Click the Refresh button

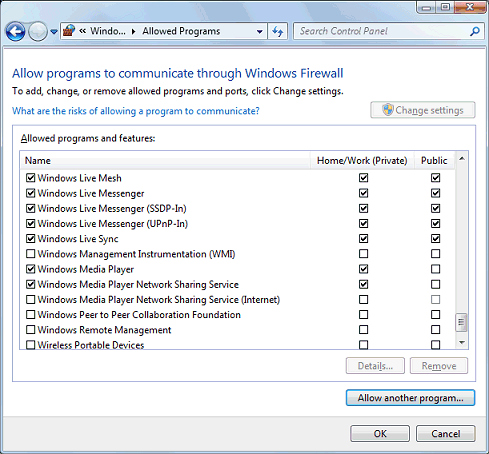pos(277,31)
